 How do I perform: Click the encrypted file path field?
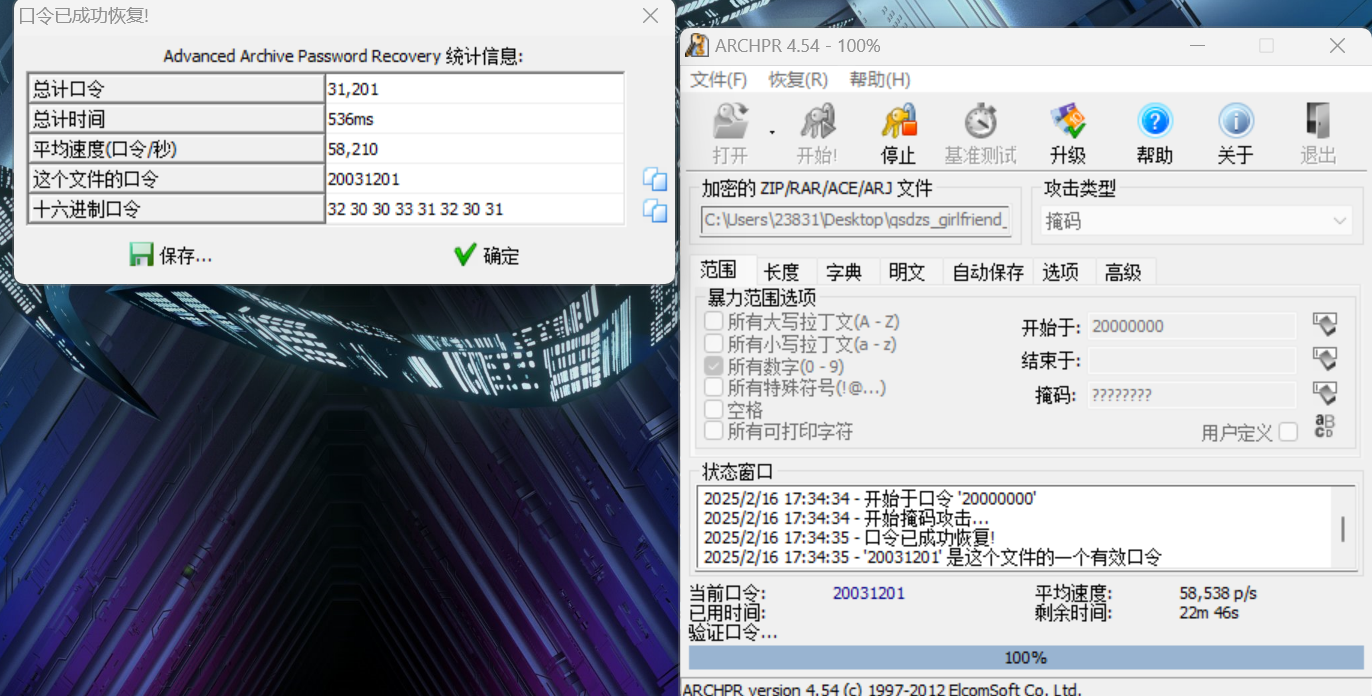856,220
